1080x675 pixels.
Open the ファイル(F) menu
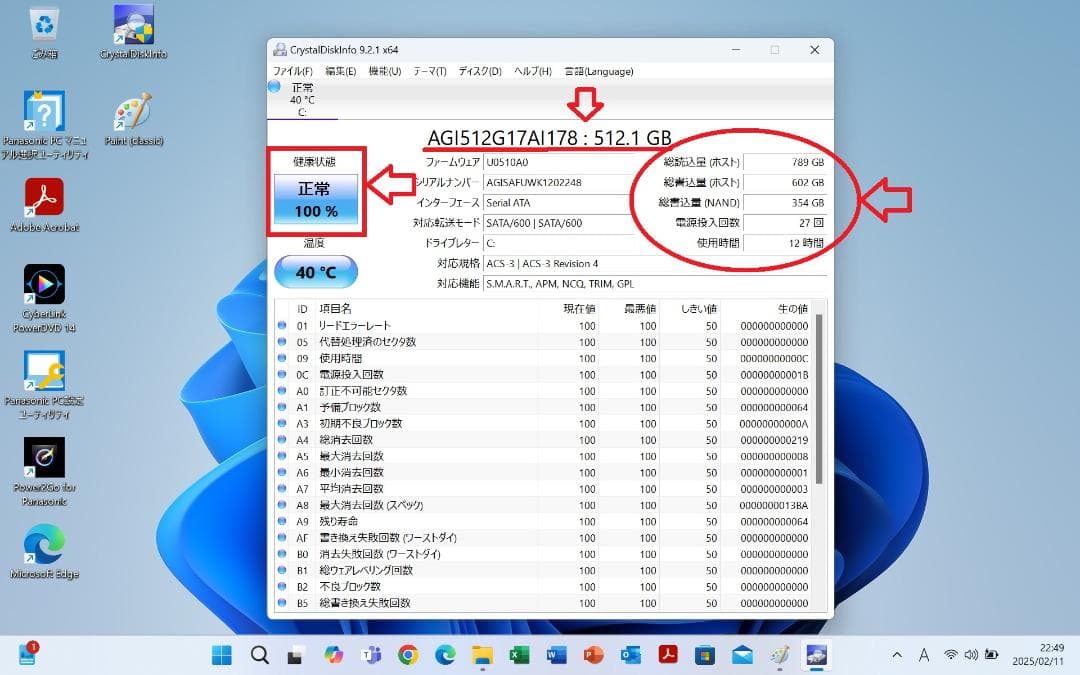(x=291, y=71)
